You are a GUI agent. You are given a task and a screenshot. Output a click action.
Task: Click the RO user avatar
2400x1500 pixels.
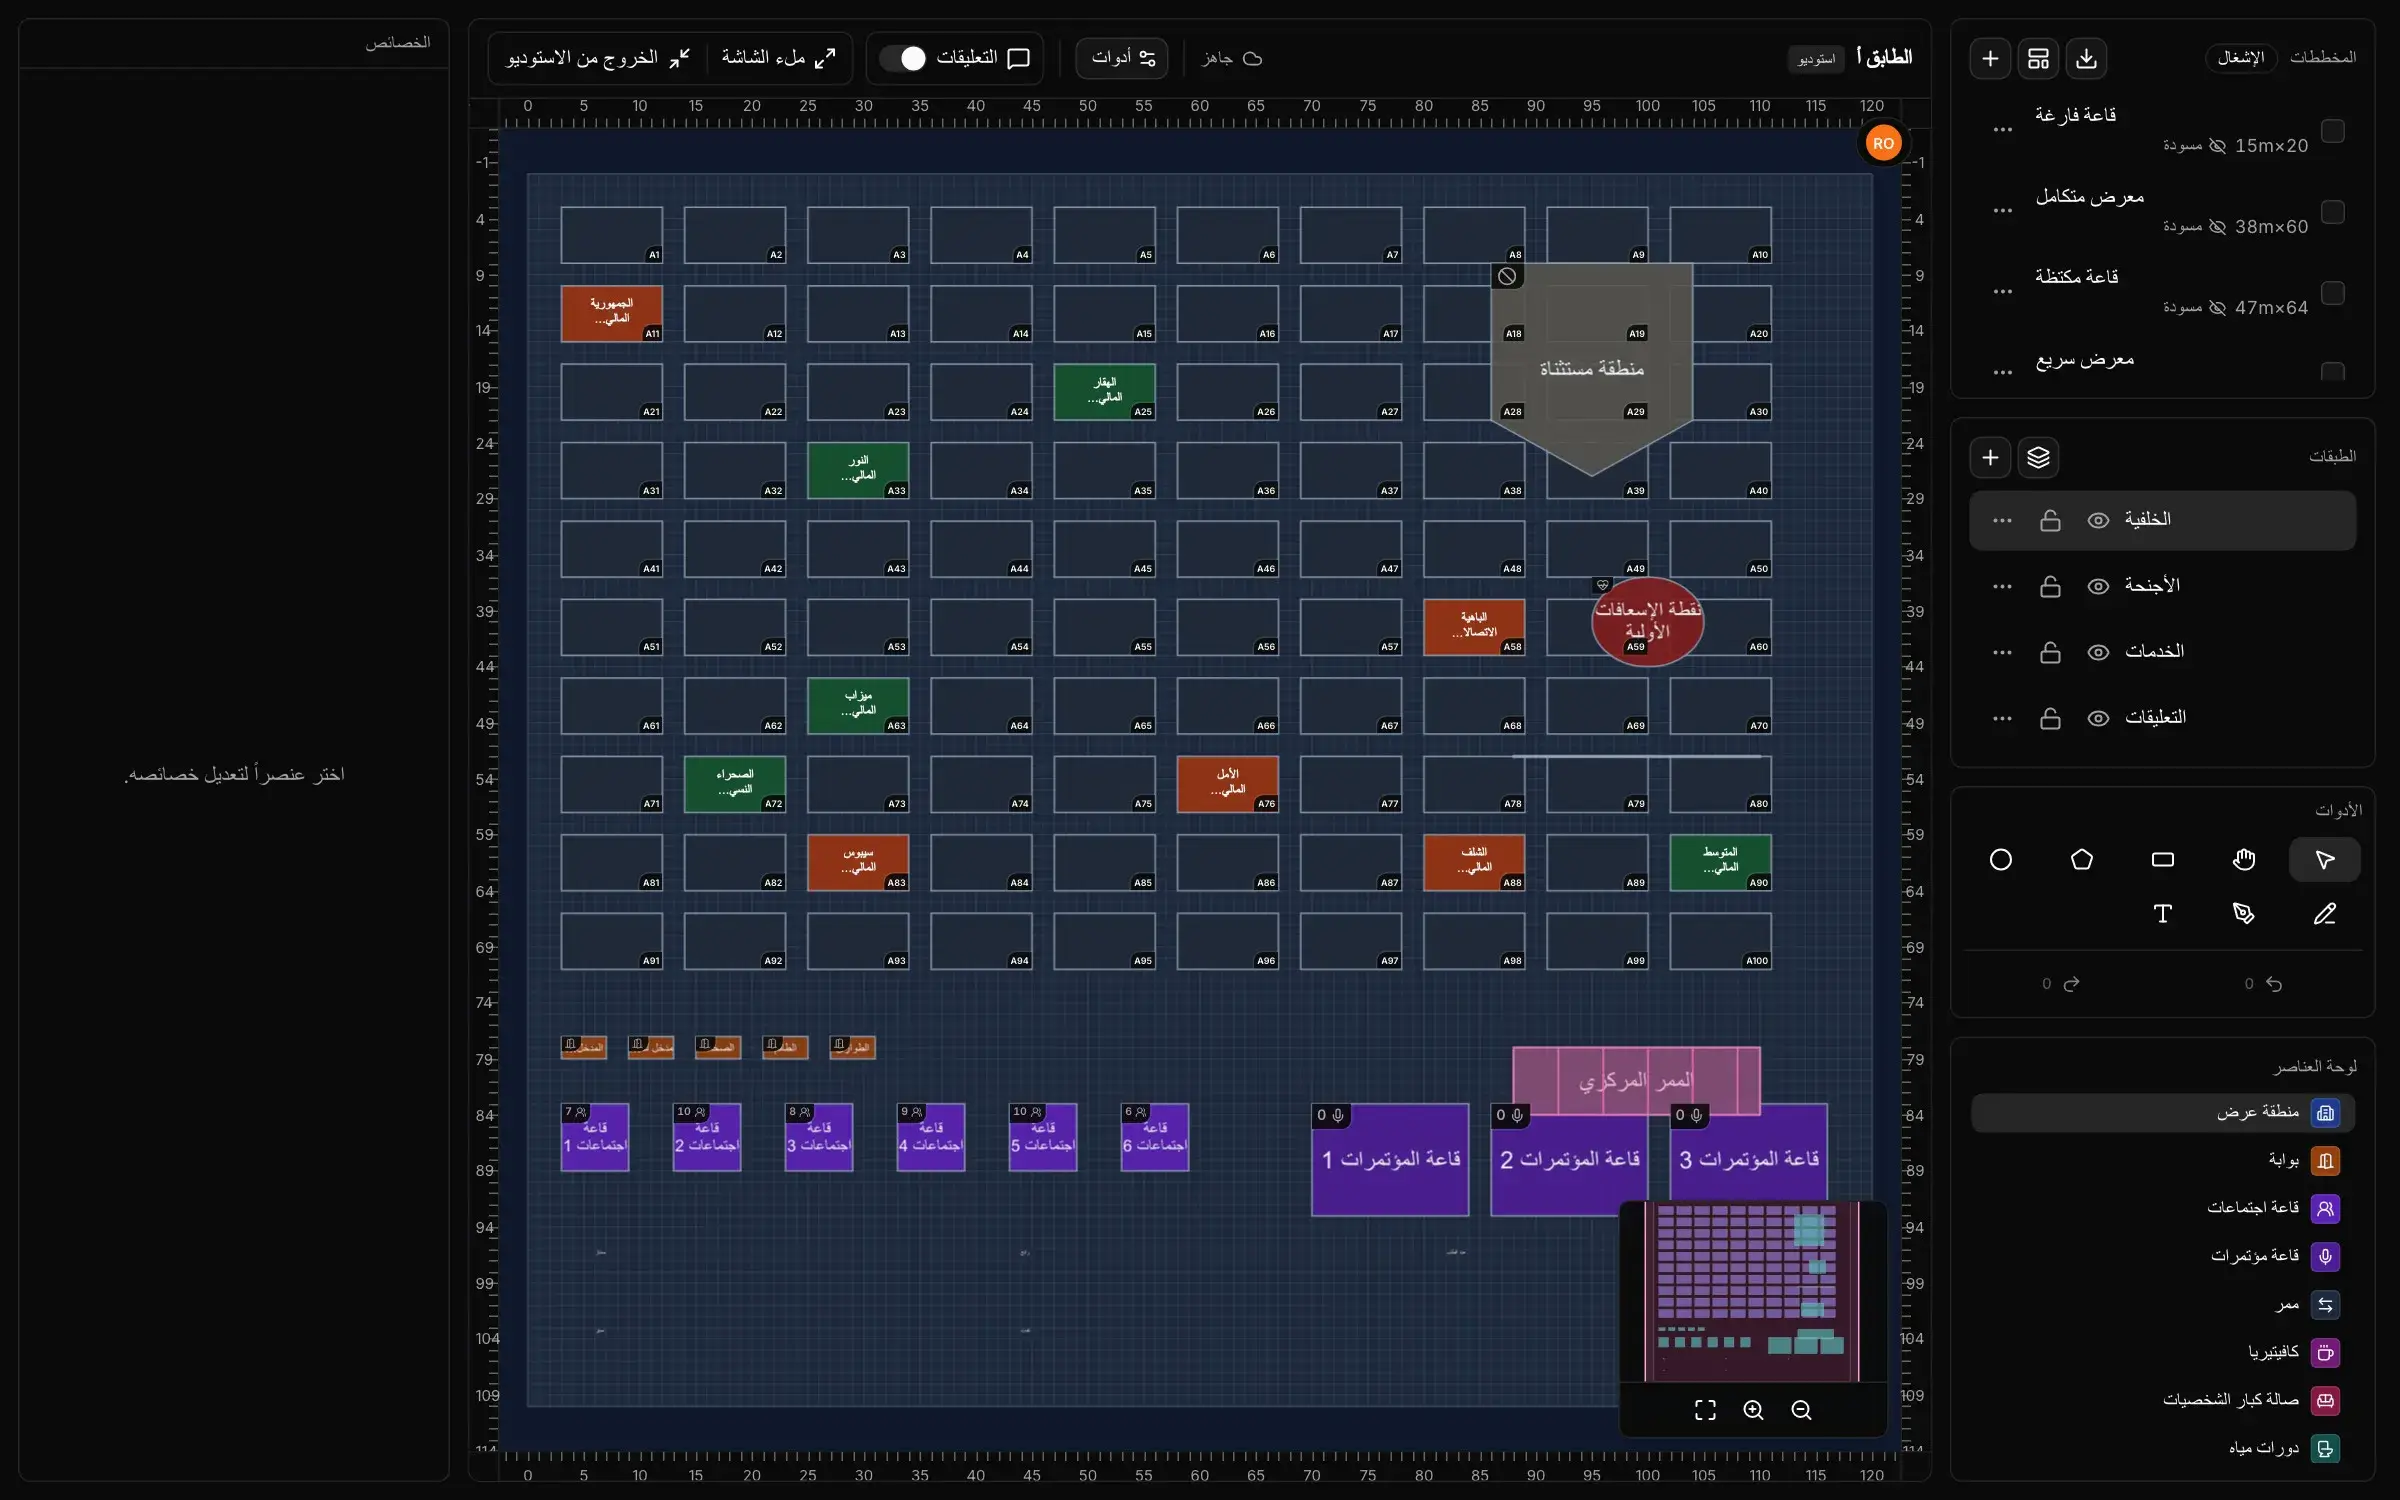(x=1883, y=144)
